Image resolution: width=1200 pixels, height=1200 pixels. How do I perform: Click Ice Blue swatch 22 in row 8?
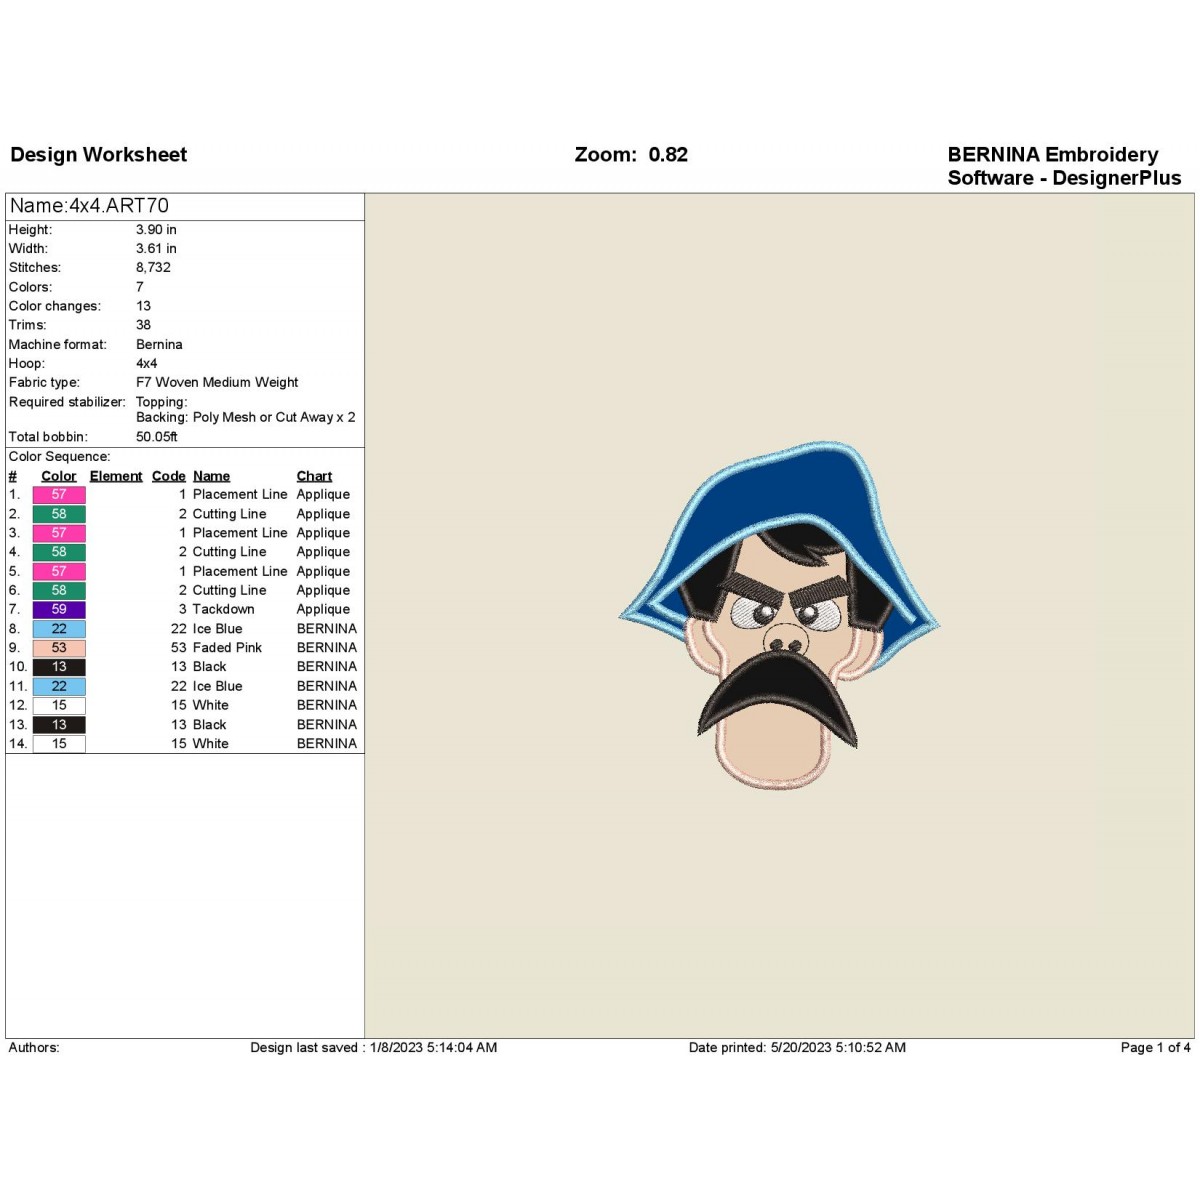pos(59,629)
